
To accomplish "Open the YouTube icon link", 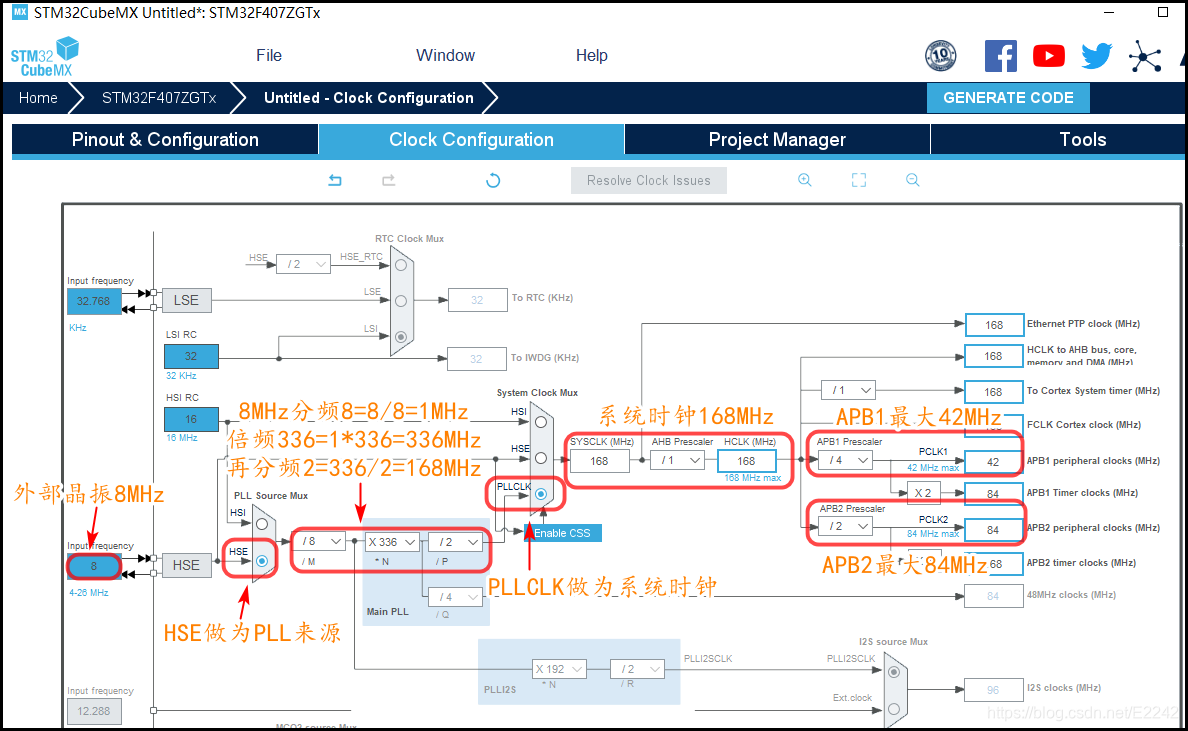I will pos(1049,56).
